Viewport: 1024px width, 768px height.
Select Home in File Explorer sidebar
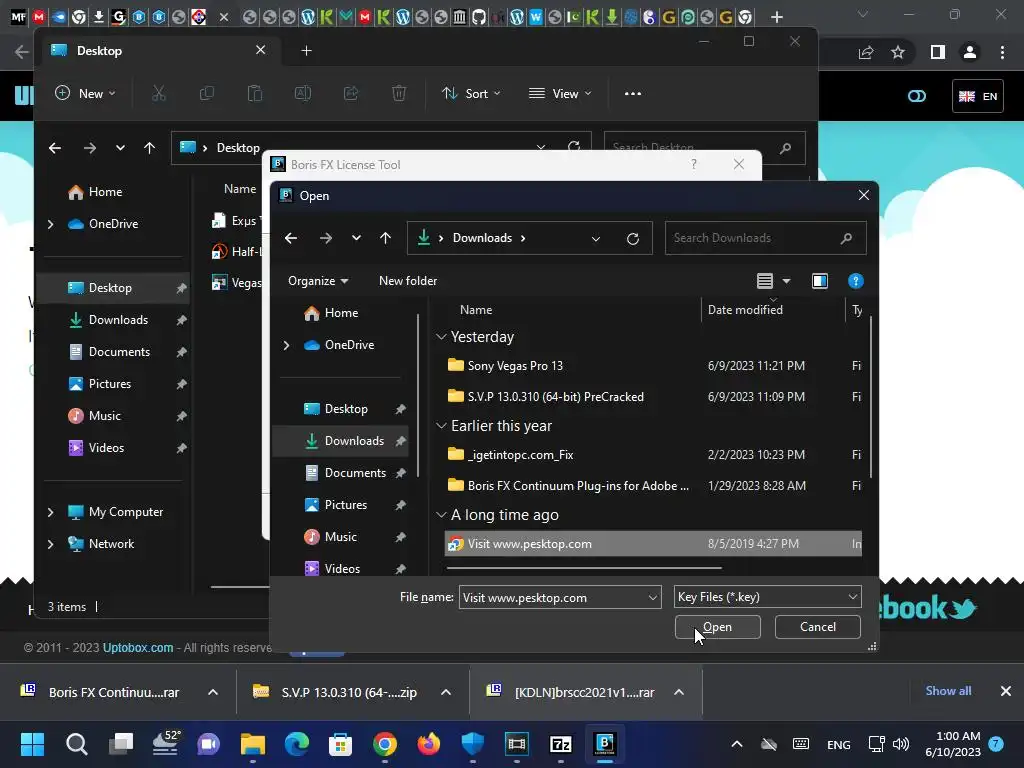95,192
